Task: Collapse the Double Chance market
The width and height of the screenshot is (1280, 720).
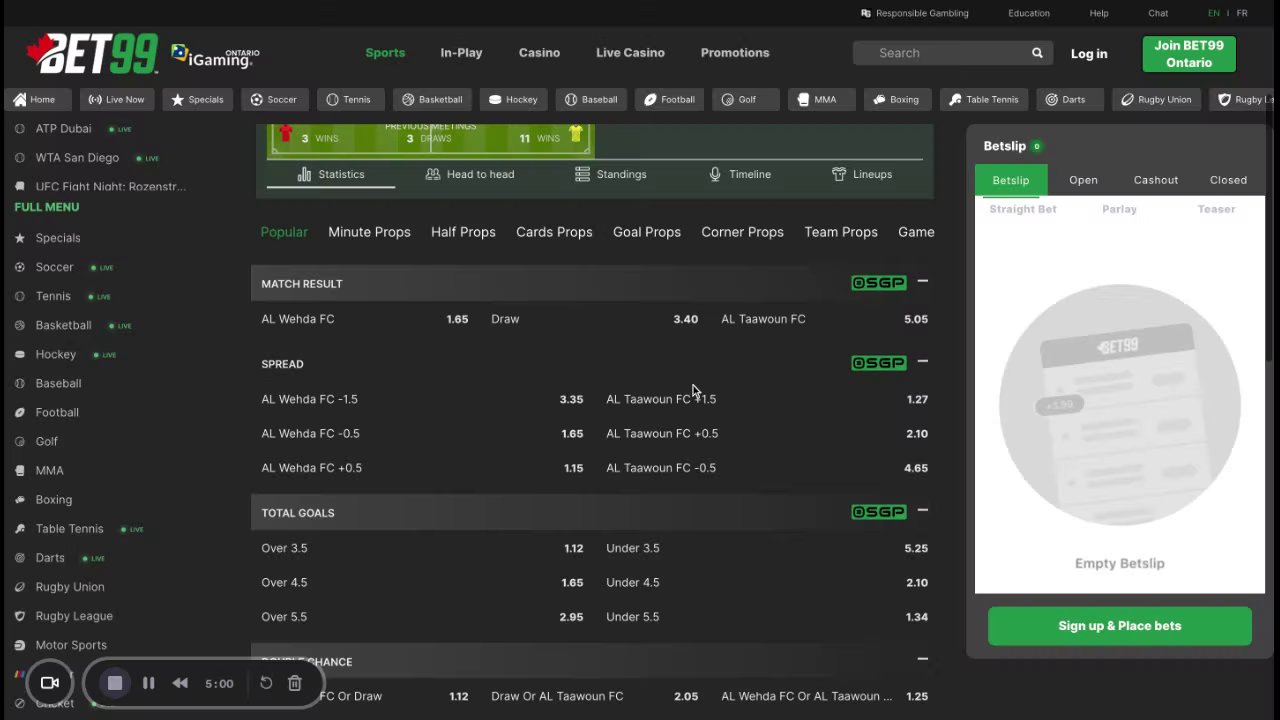Action: (922, 659)
